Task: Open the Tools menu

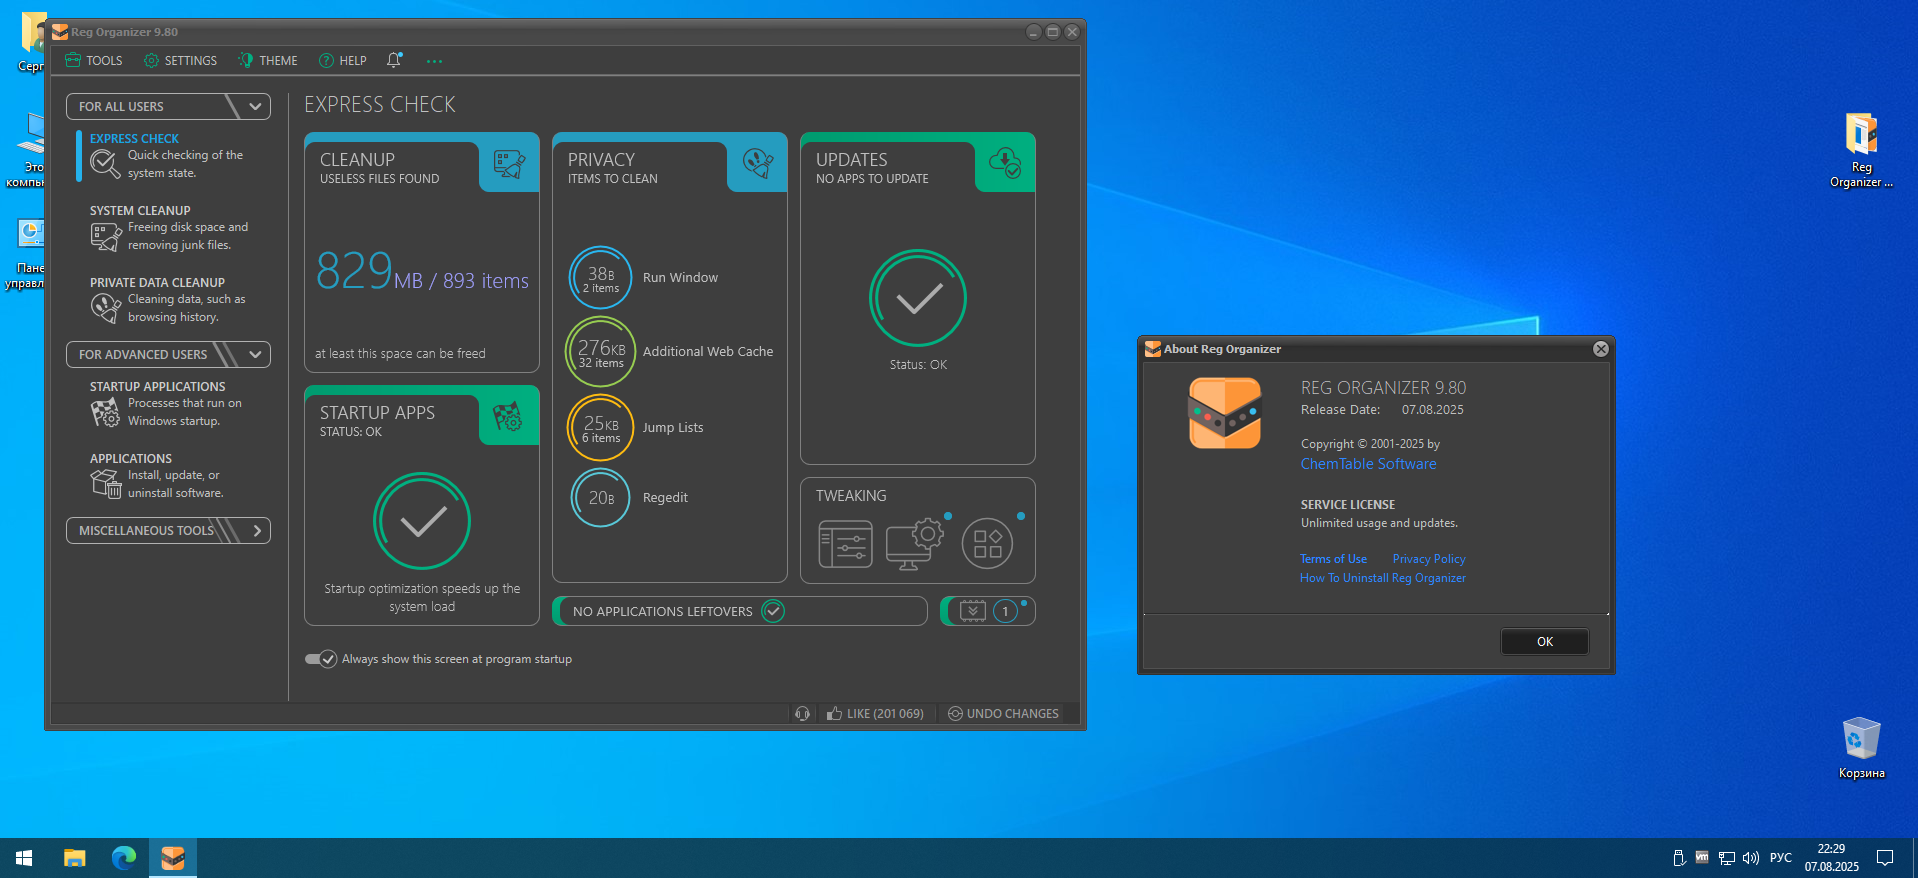Action: (94, 61)
